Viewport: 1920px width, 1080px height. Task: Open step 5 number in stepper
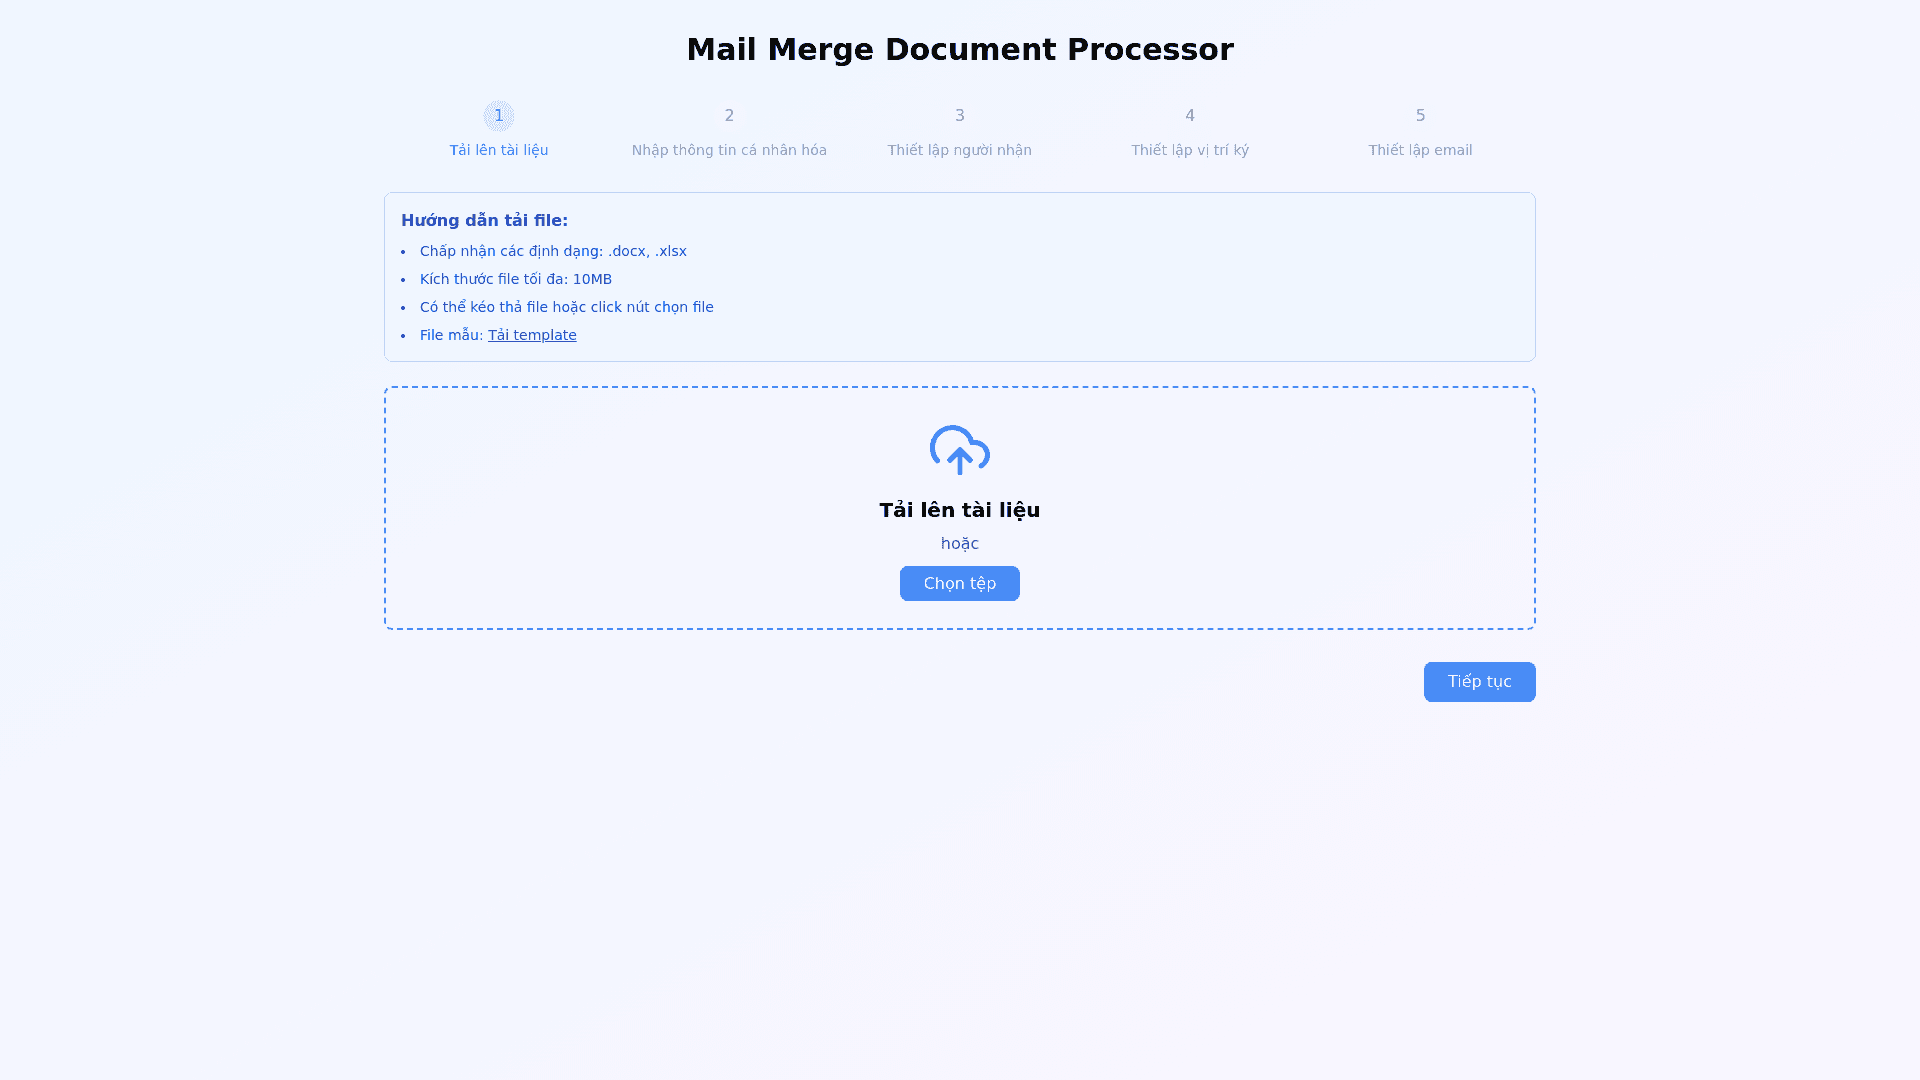tap(1420, 116)
